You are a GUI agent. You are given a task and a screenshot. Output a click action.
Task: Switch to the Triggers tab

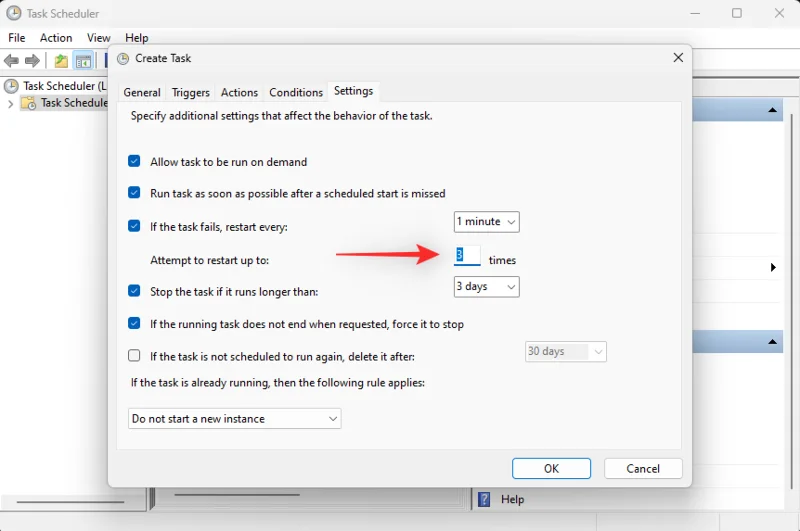[190, 92]
